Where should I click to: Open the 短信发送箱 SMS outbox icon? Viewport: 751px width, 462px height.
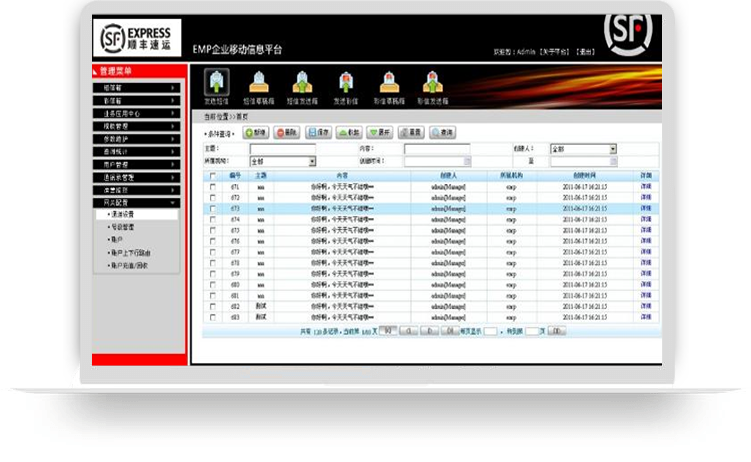click(302, 88)
